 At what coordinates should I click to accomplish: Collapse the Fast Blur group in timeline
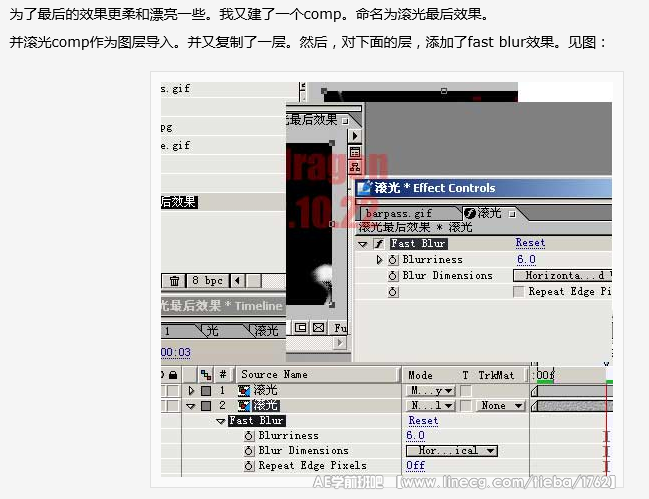pos(221,421)
